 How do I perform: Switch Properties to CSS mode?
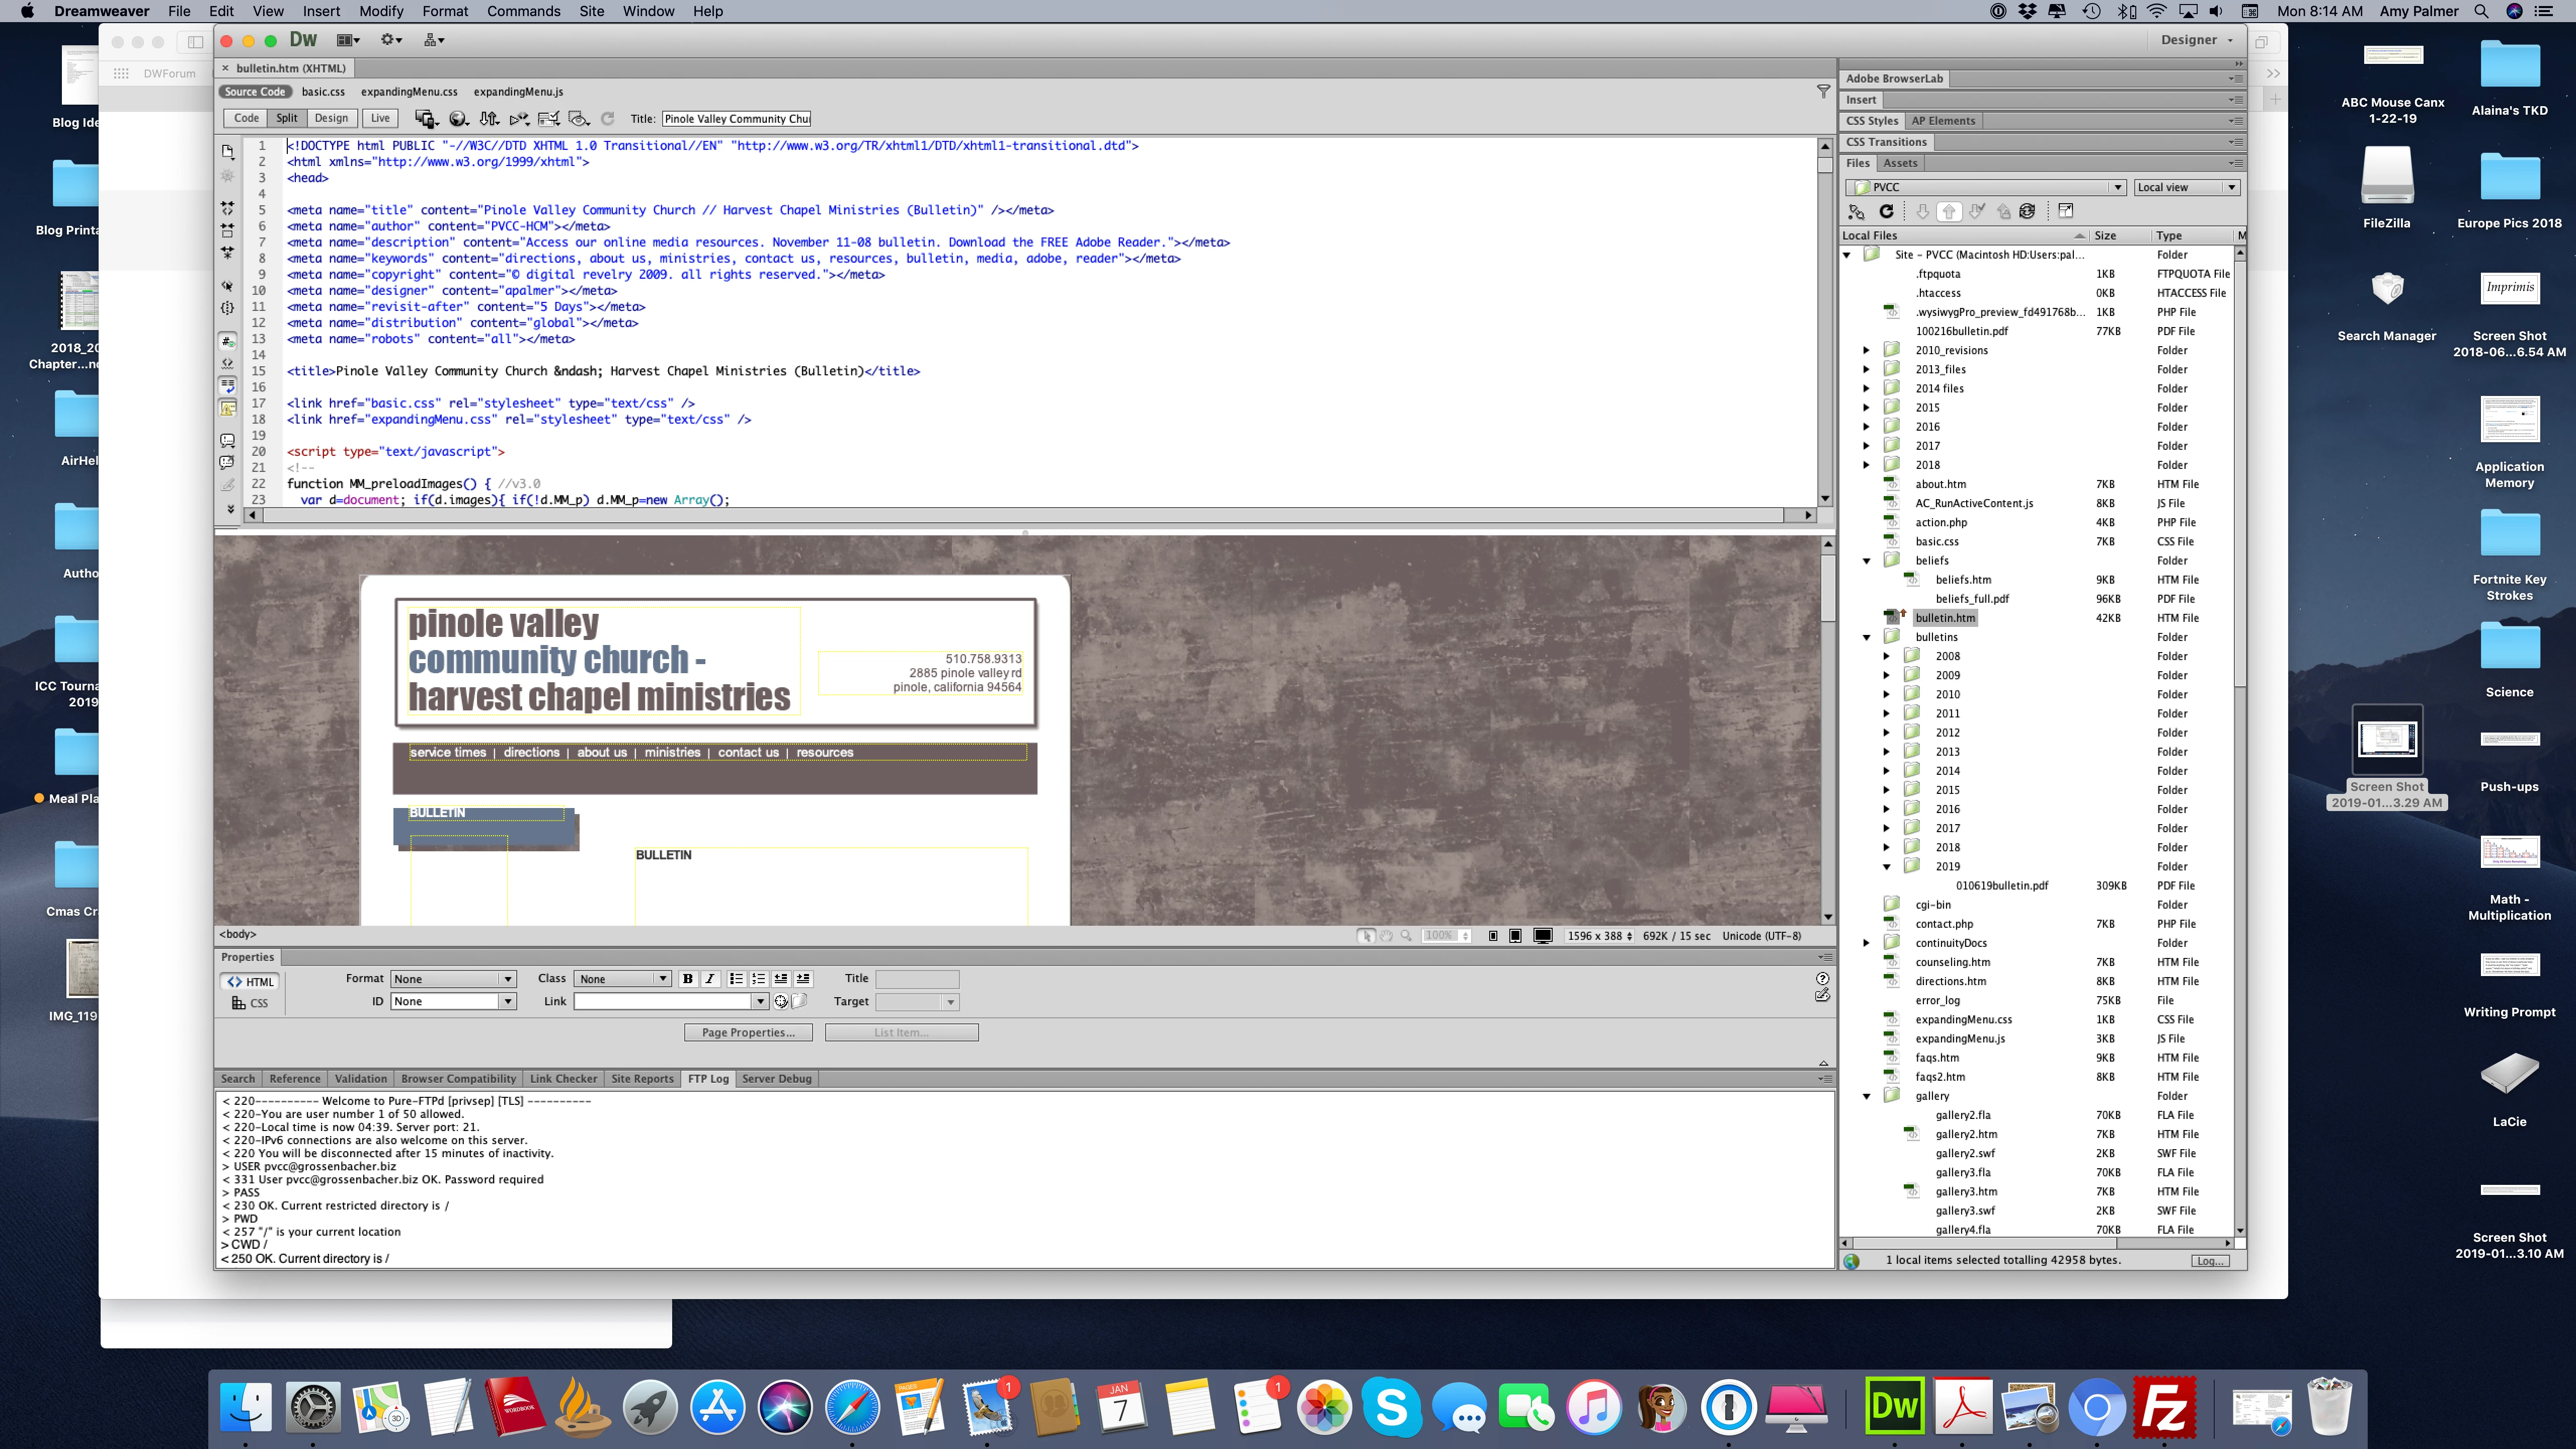pyautogui.click(x=250, y=1003)
